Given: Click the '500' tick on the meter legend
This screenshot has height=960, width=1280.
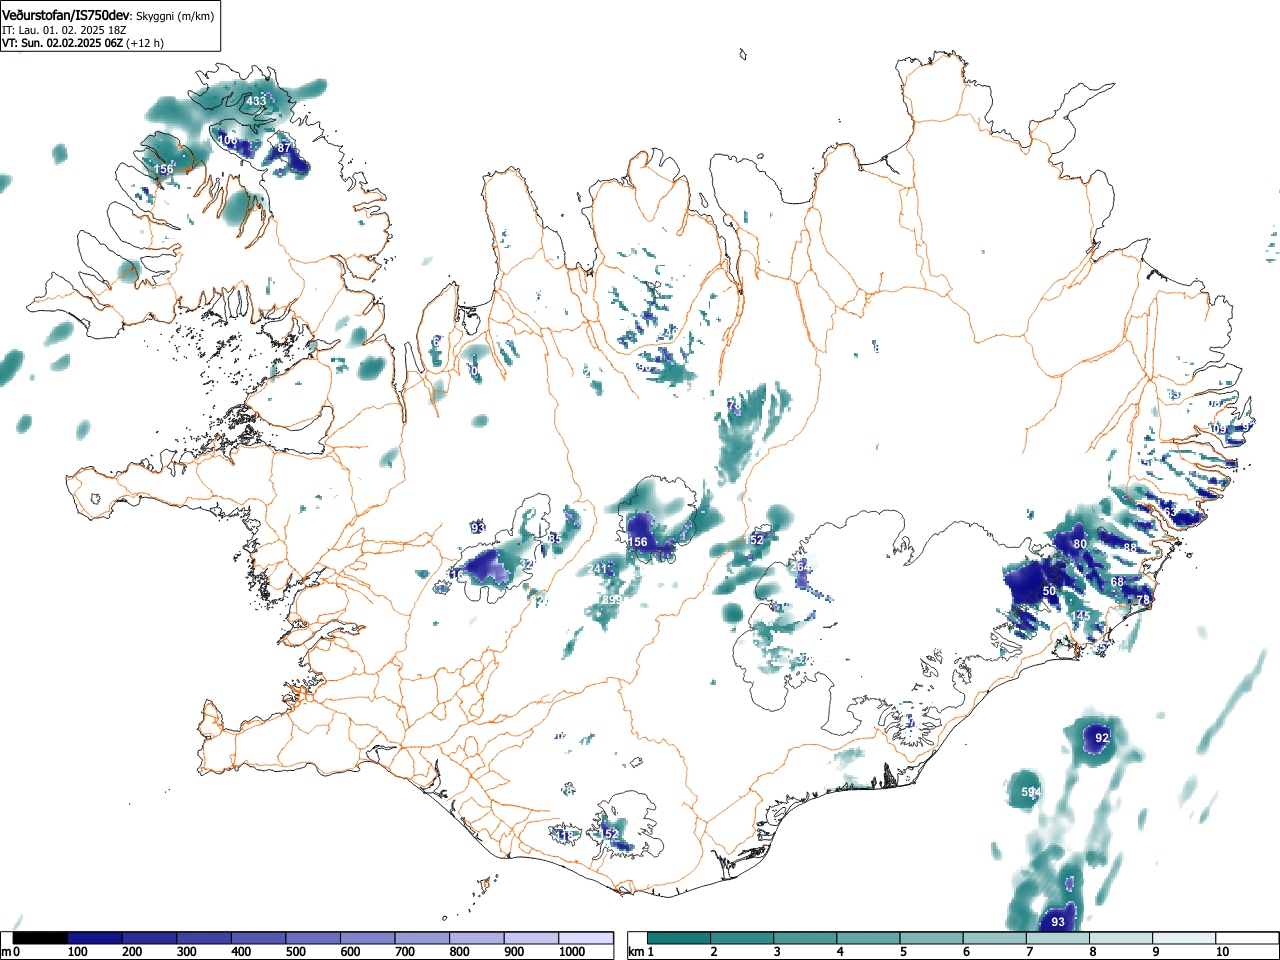Looking at the screenshot, I should click(x=295, y=952).
